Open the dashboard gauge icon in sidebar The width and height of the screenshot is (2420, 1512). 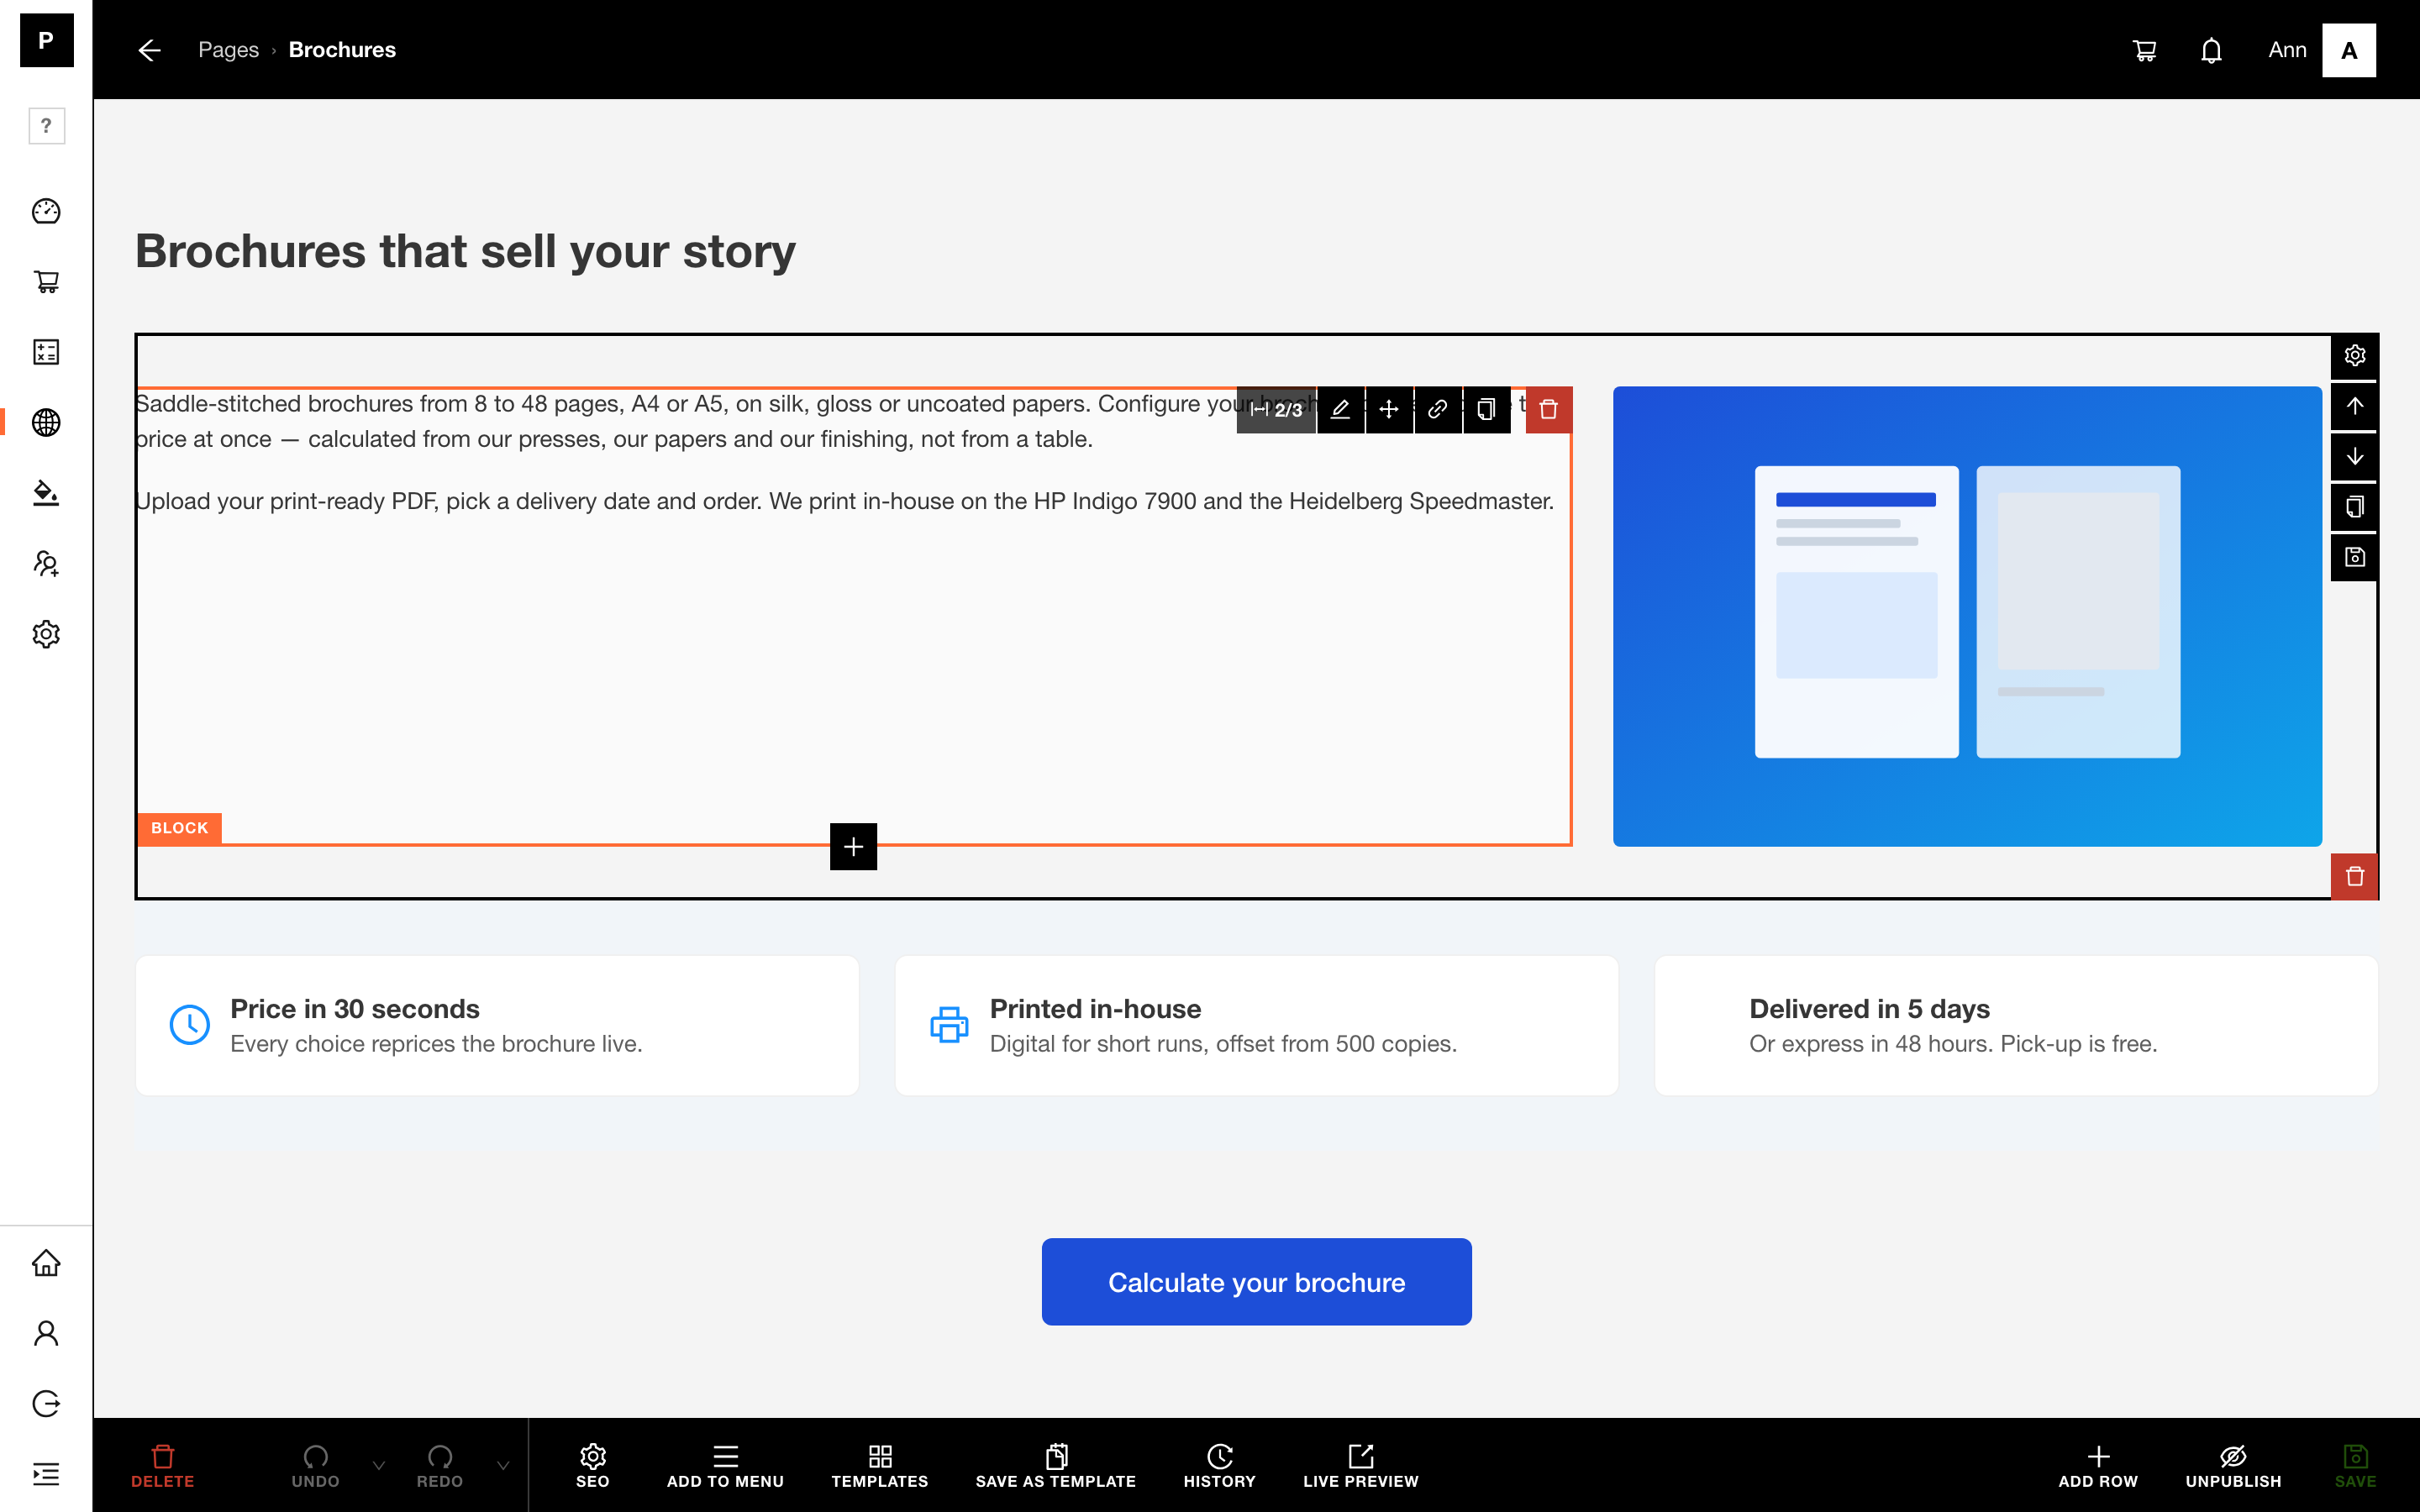pyautogui.click(x=46, y=211)
